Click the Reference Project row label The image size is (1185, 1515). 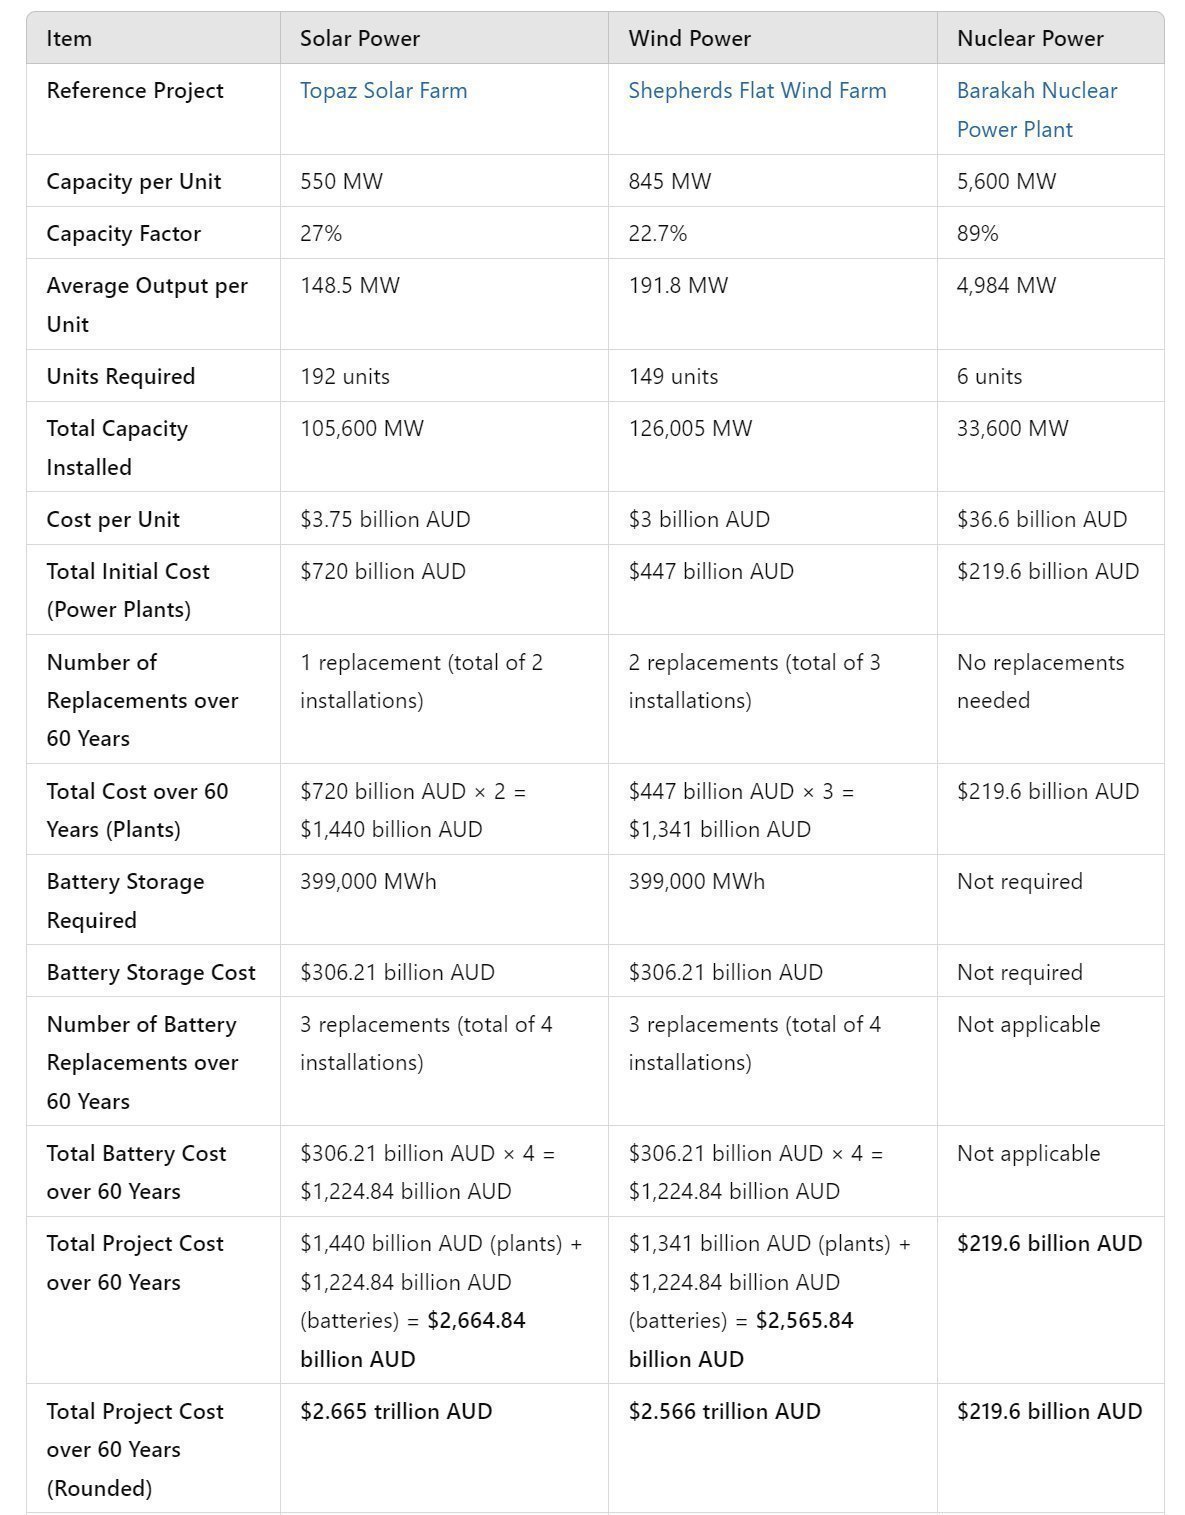[x=135, y=91]
